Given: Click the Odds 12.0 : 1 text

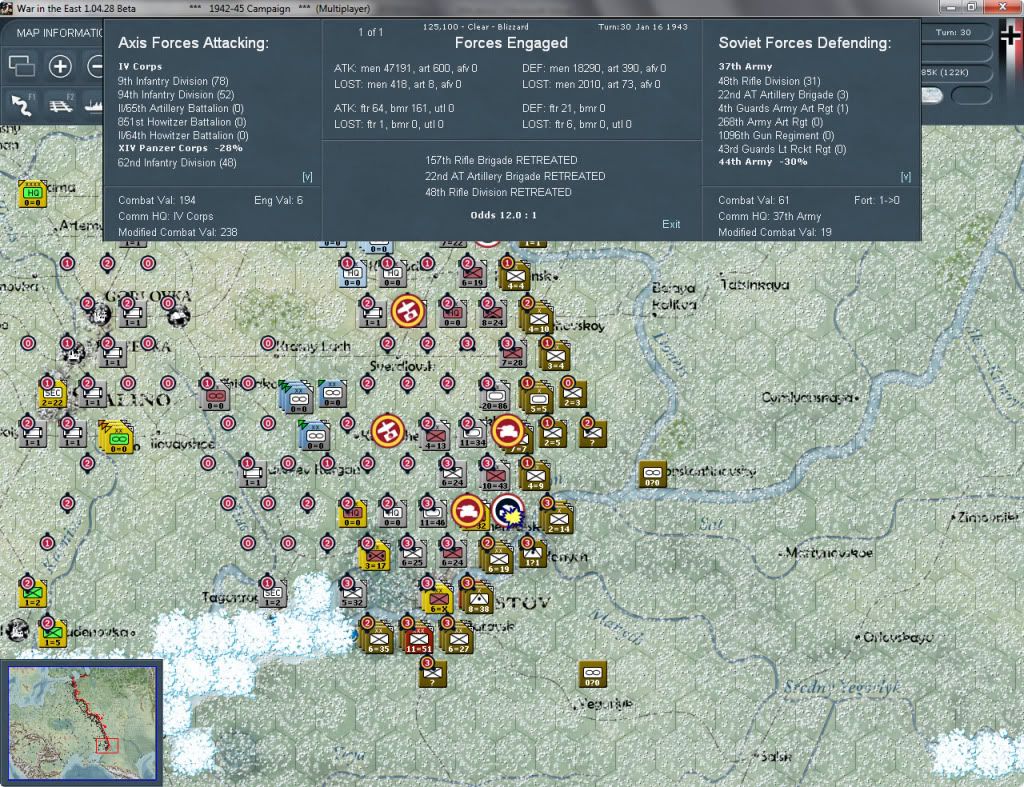Looking at the screenshot, I should (504, 215).
